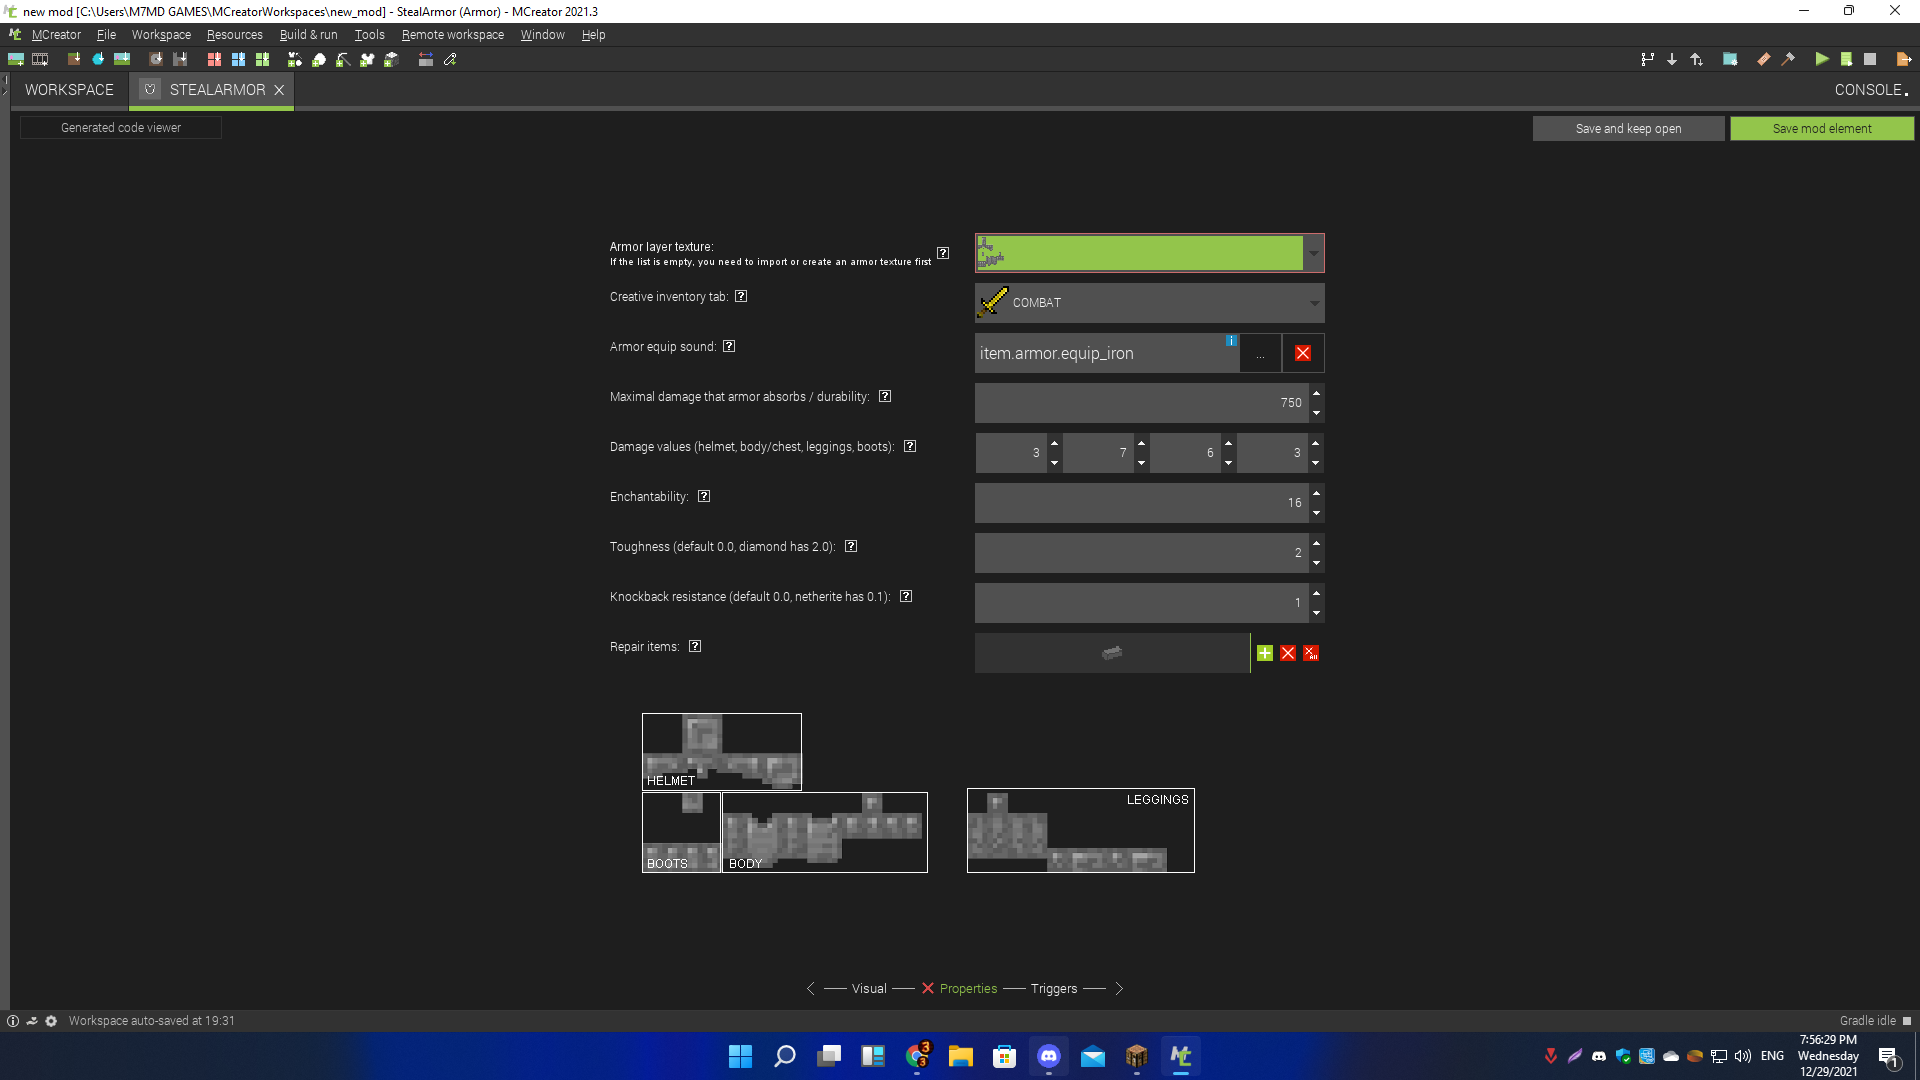Switch to the WORKSPACE tab

[x=69, y=90]
